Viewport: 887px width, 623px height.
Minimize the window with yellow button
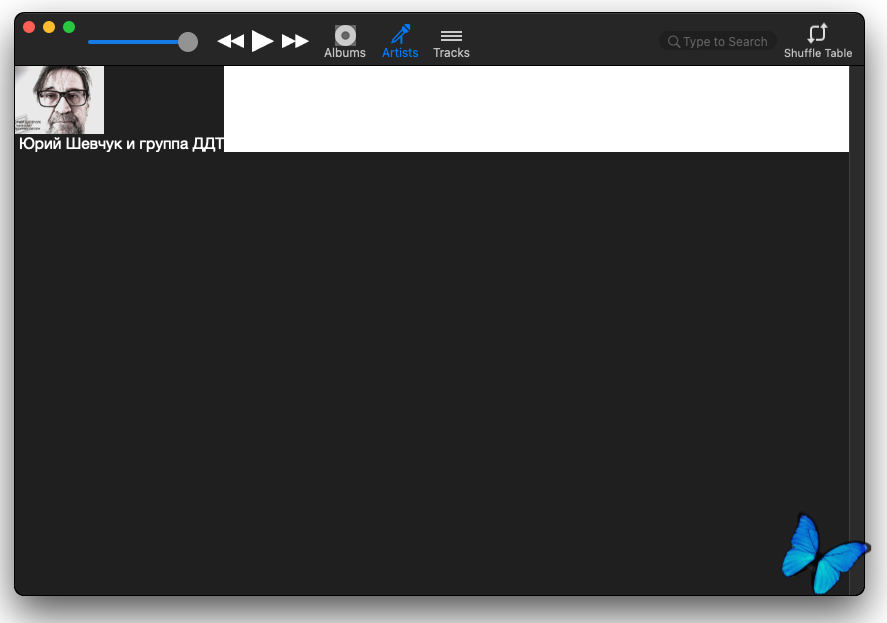49,27
